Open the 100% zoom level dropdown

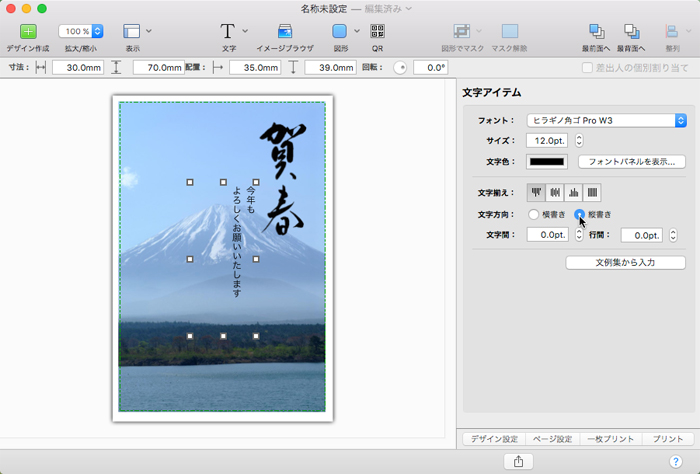point(81,32)
